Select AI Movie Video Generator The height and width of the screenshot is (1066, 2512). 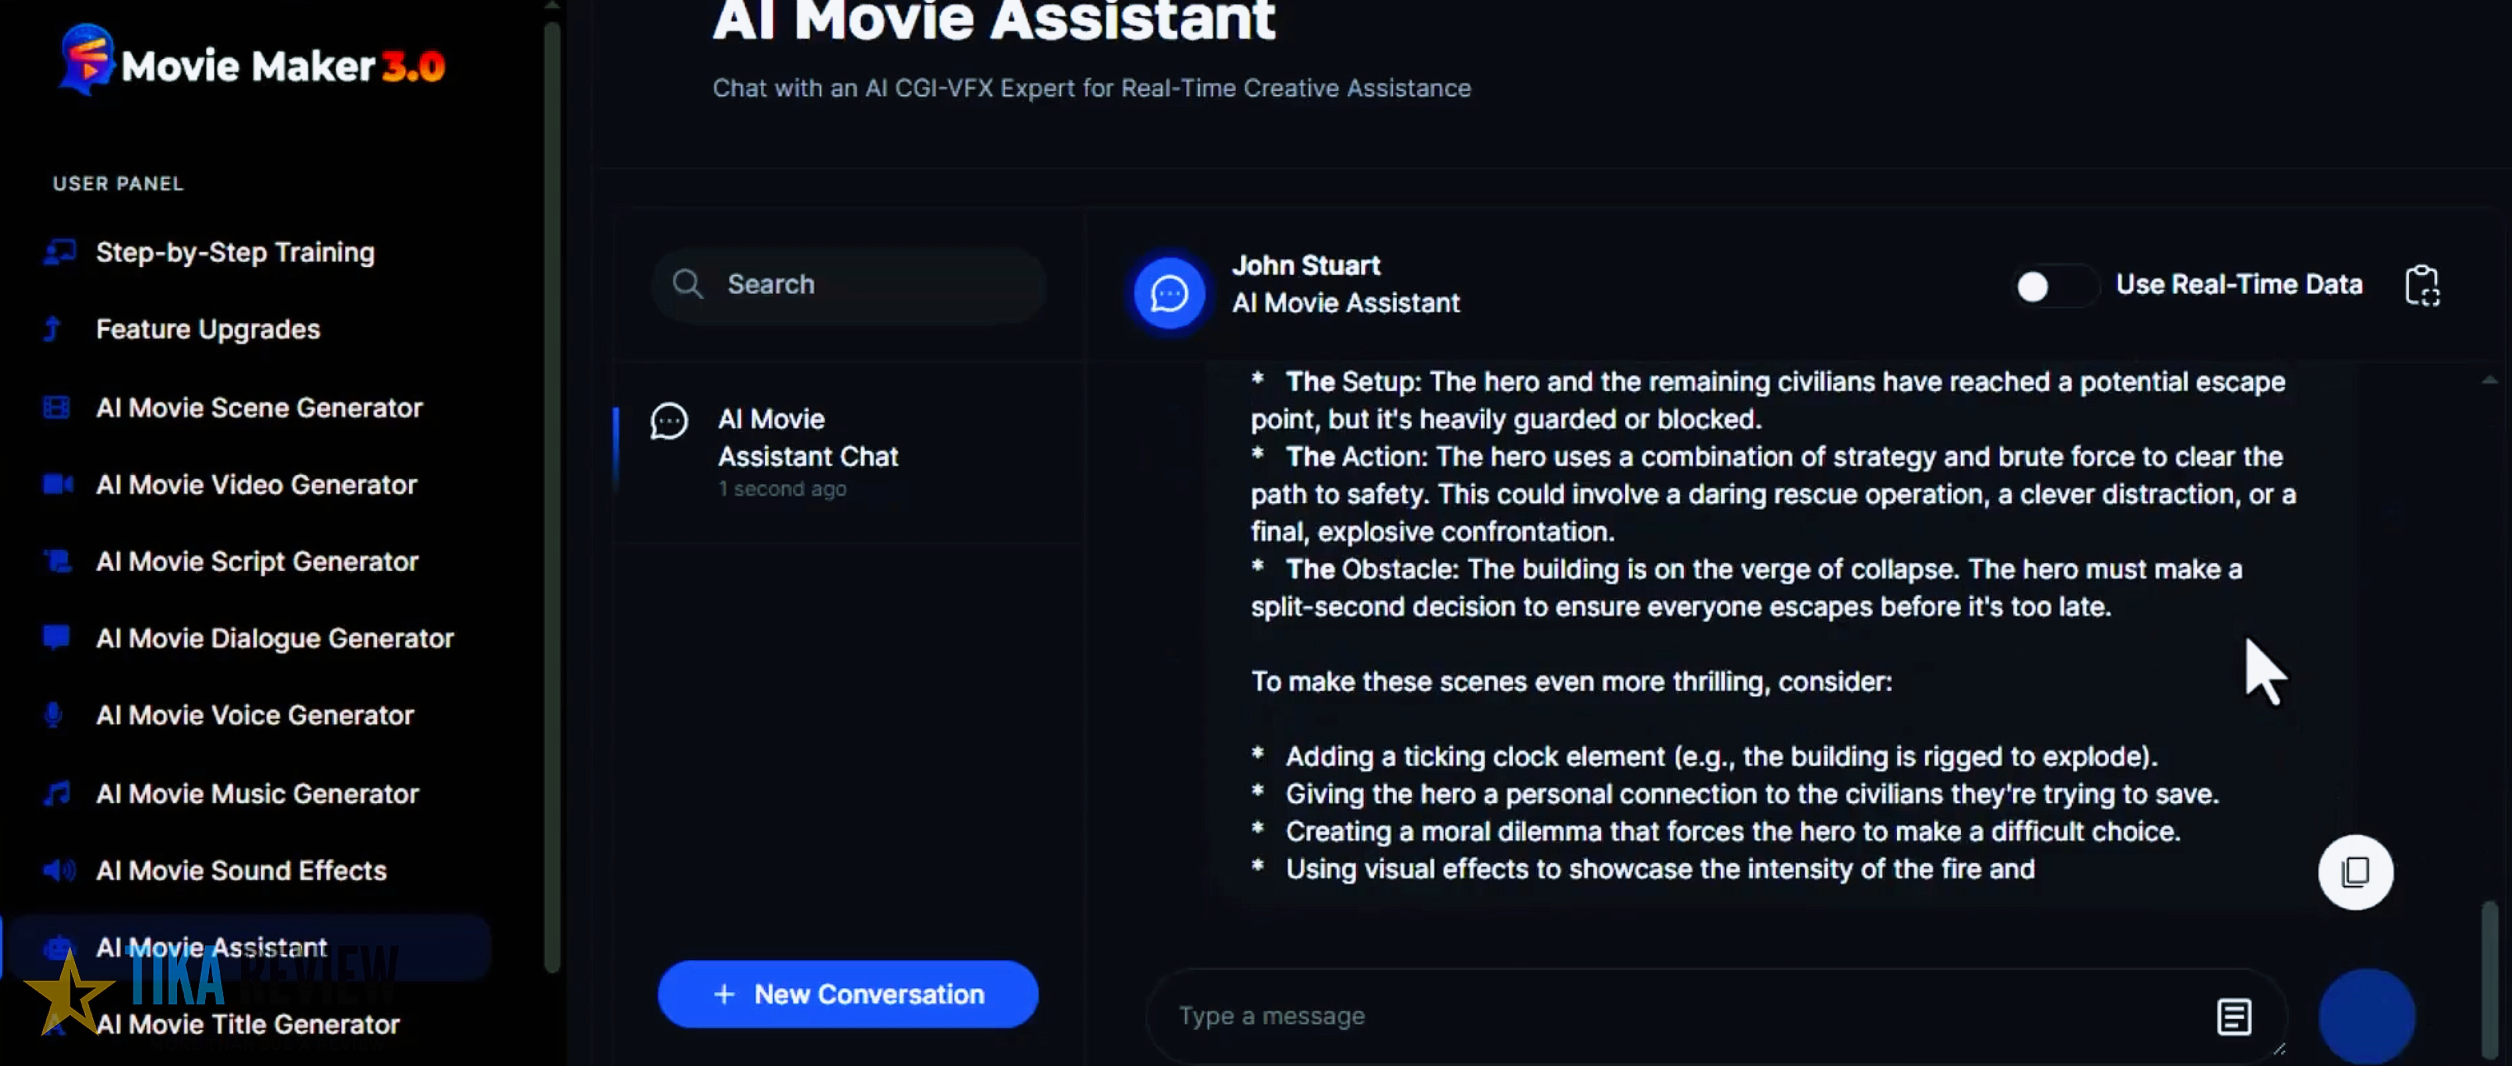[x=256, y=485]
